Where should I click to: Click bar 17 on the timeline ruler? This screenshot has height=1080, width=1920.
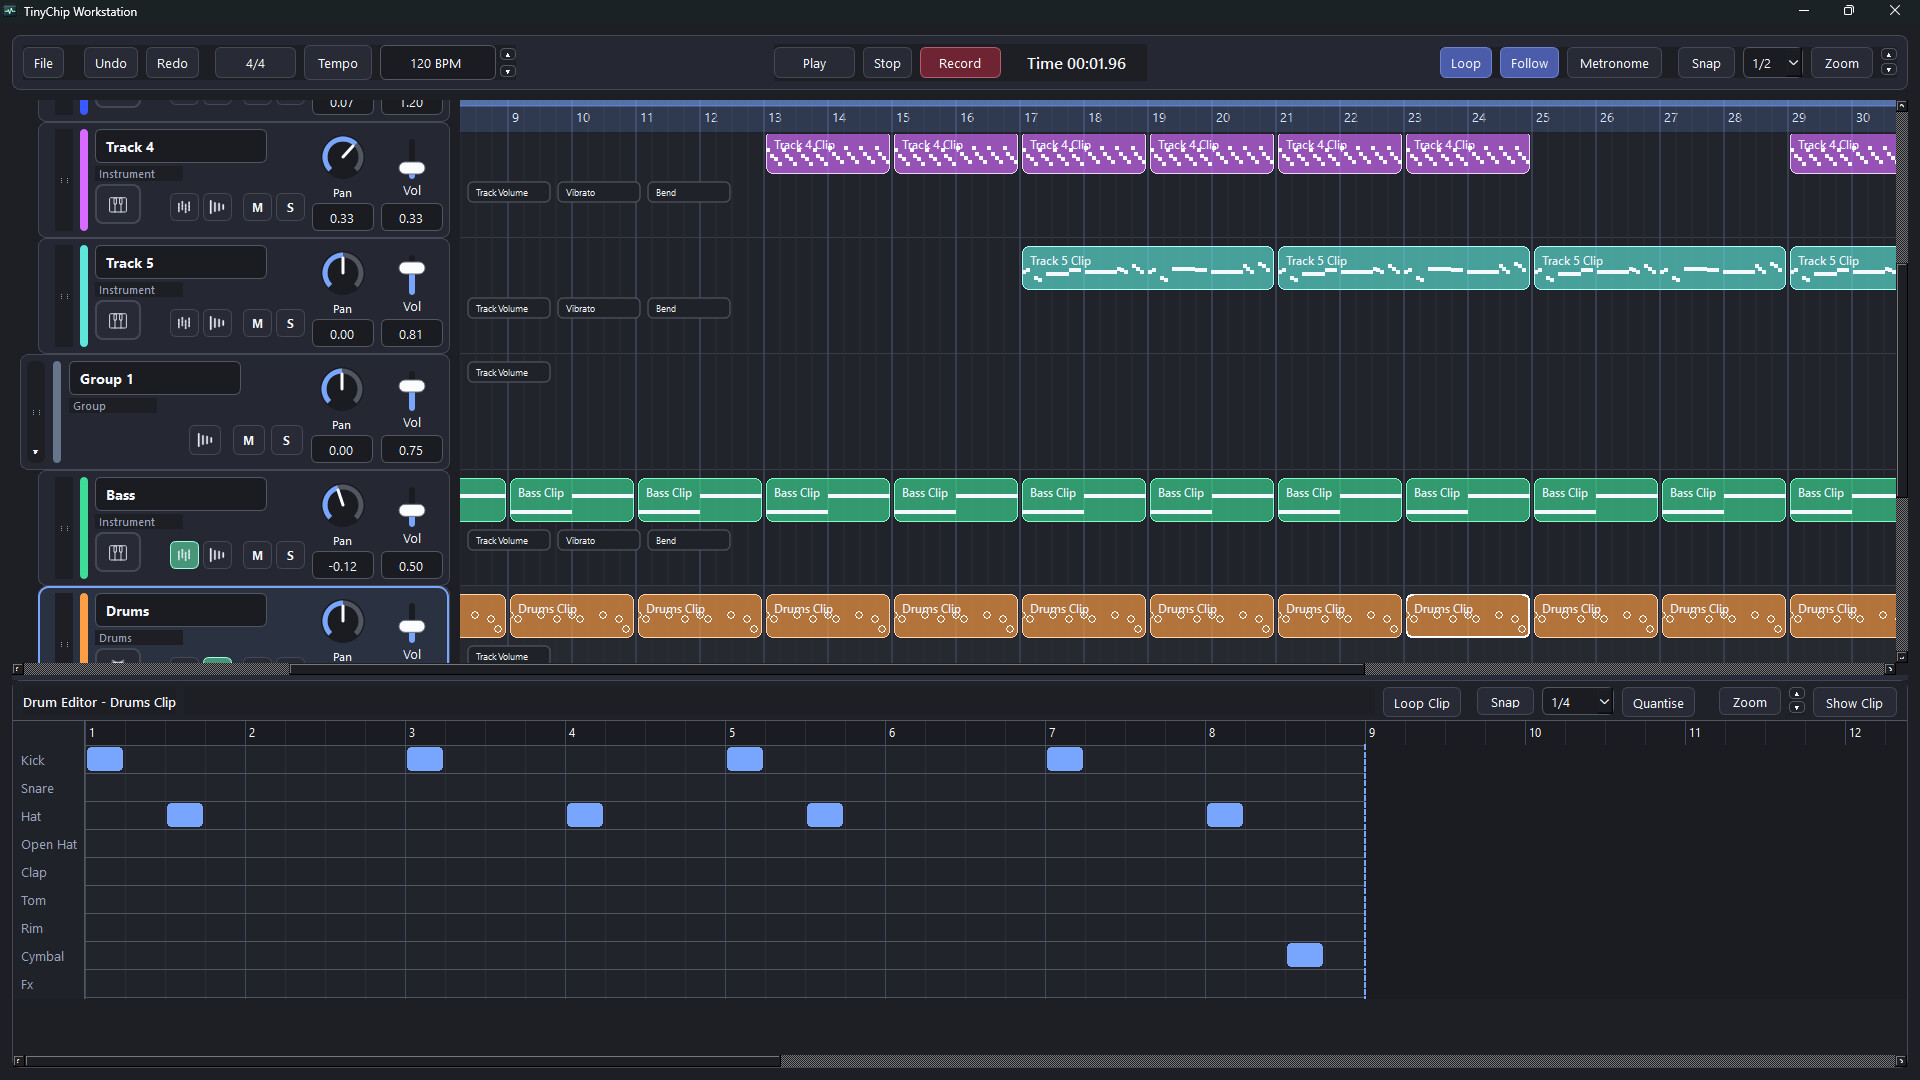(1031, 118)
